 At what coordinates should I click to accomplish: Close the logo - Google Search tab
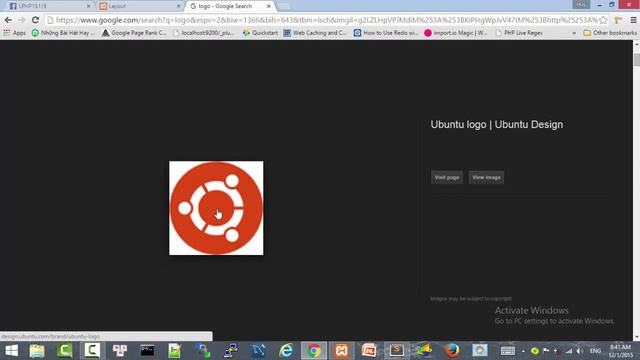[x=269, y=6]
